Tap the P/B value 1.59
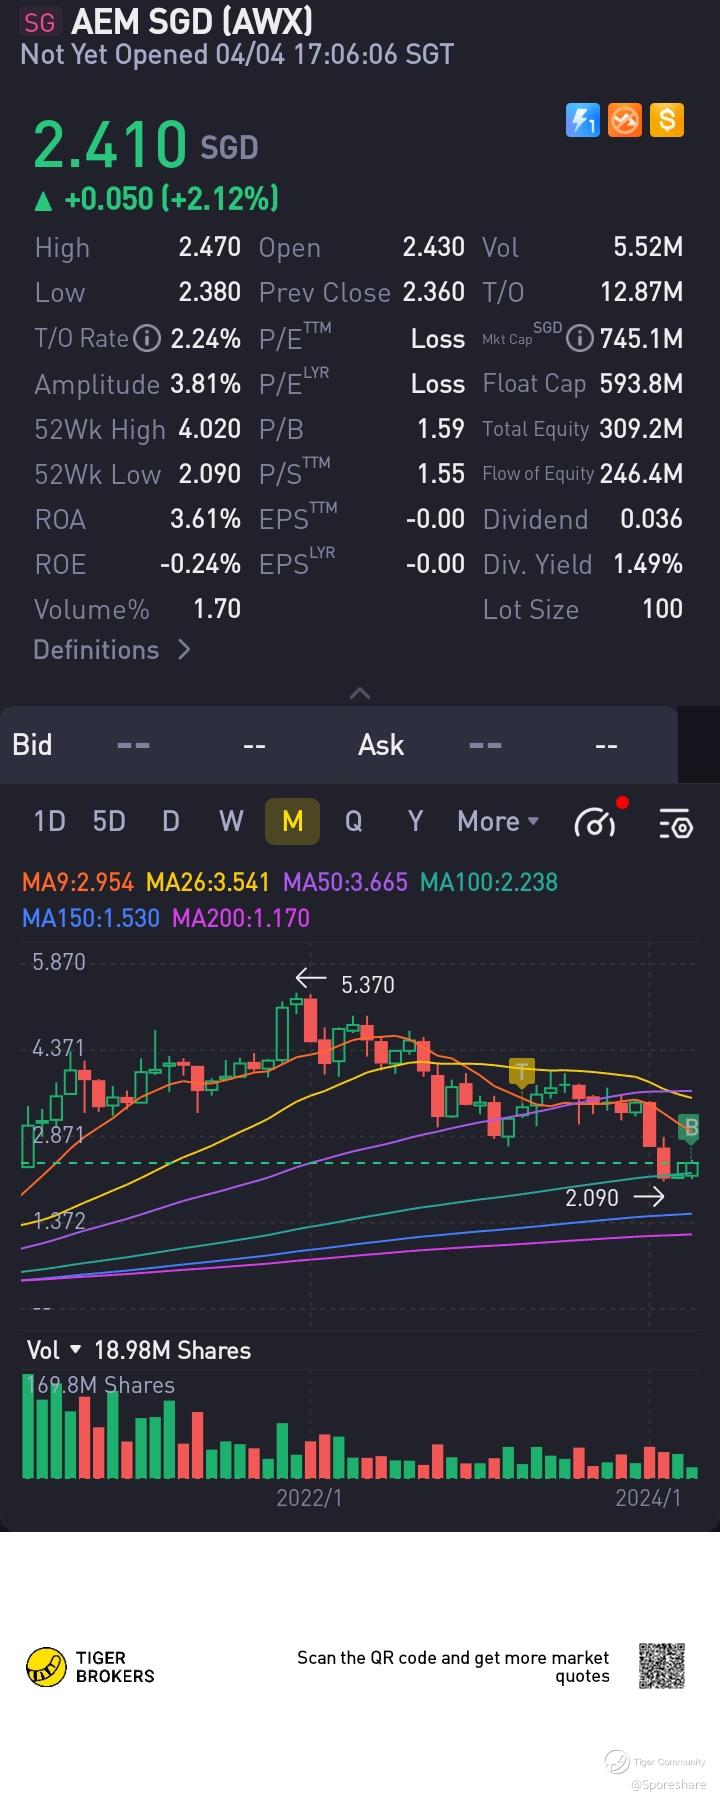 point(441,429)
